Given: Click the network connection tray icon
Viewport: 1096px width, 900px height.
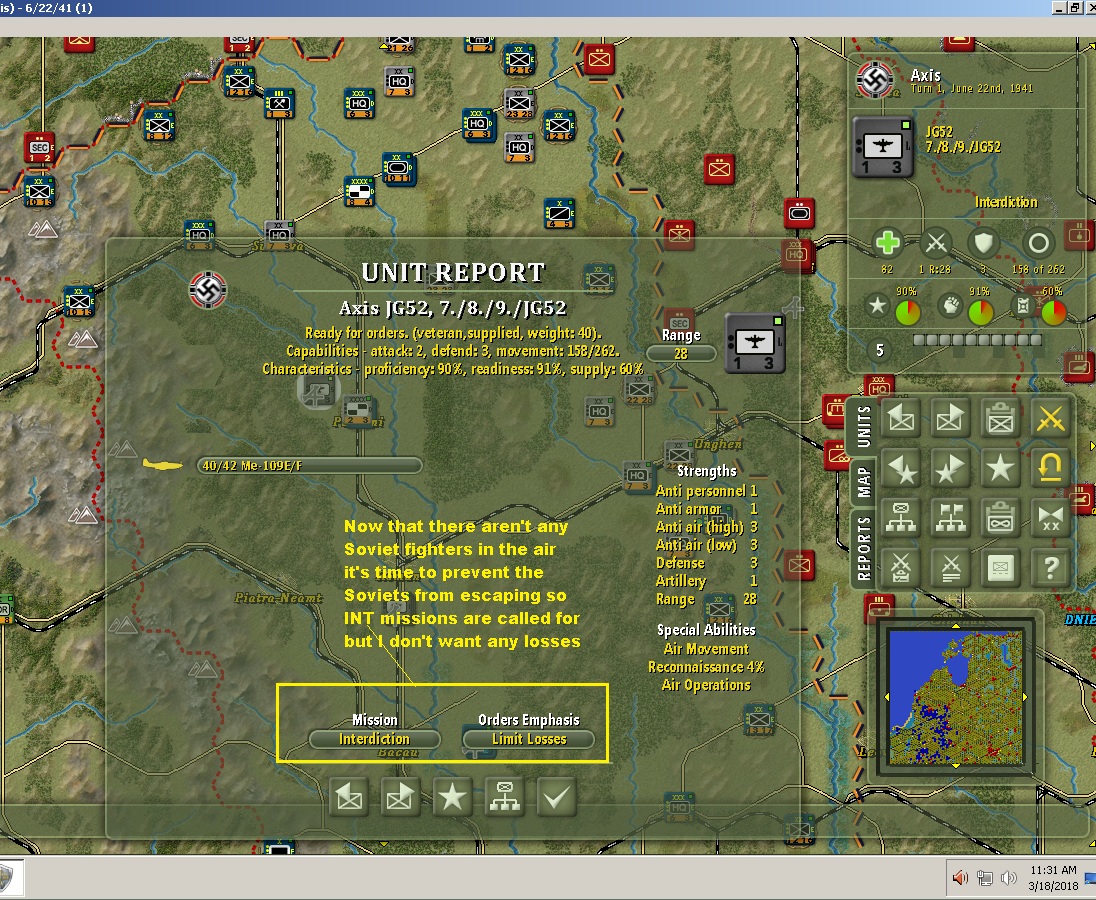Looking at the screenshot, I should click(985, 878).
